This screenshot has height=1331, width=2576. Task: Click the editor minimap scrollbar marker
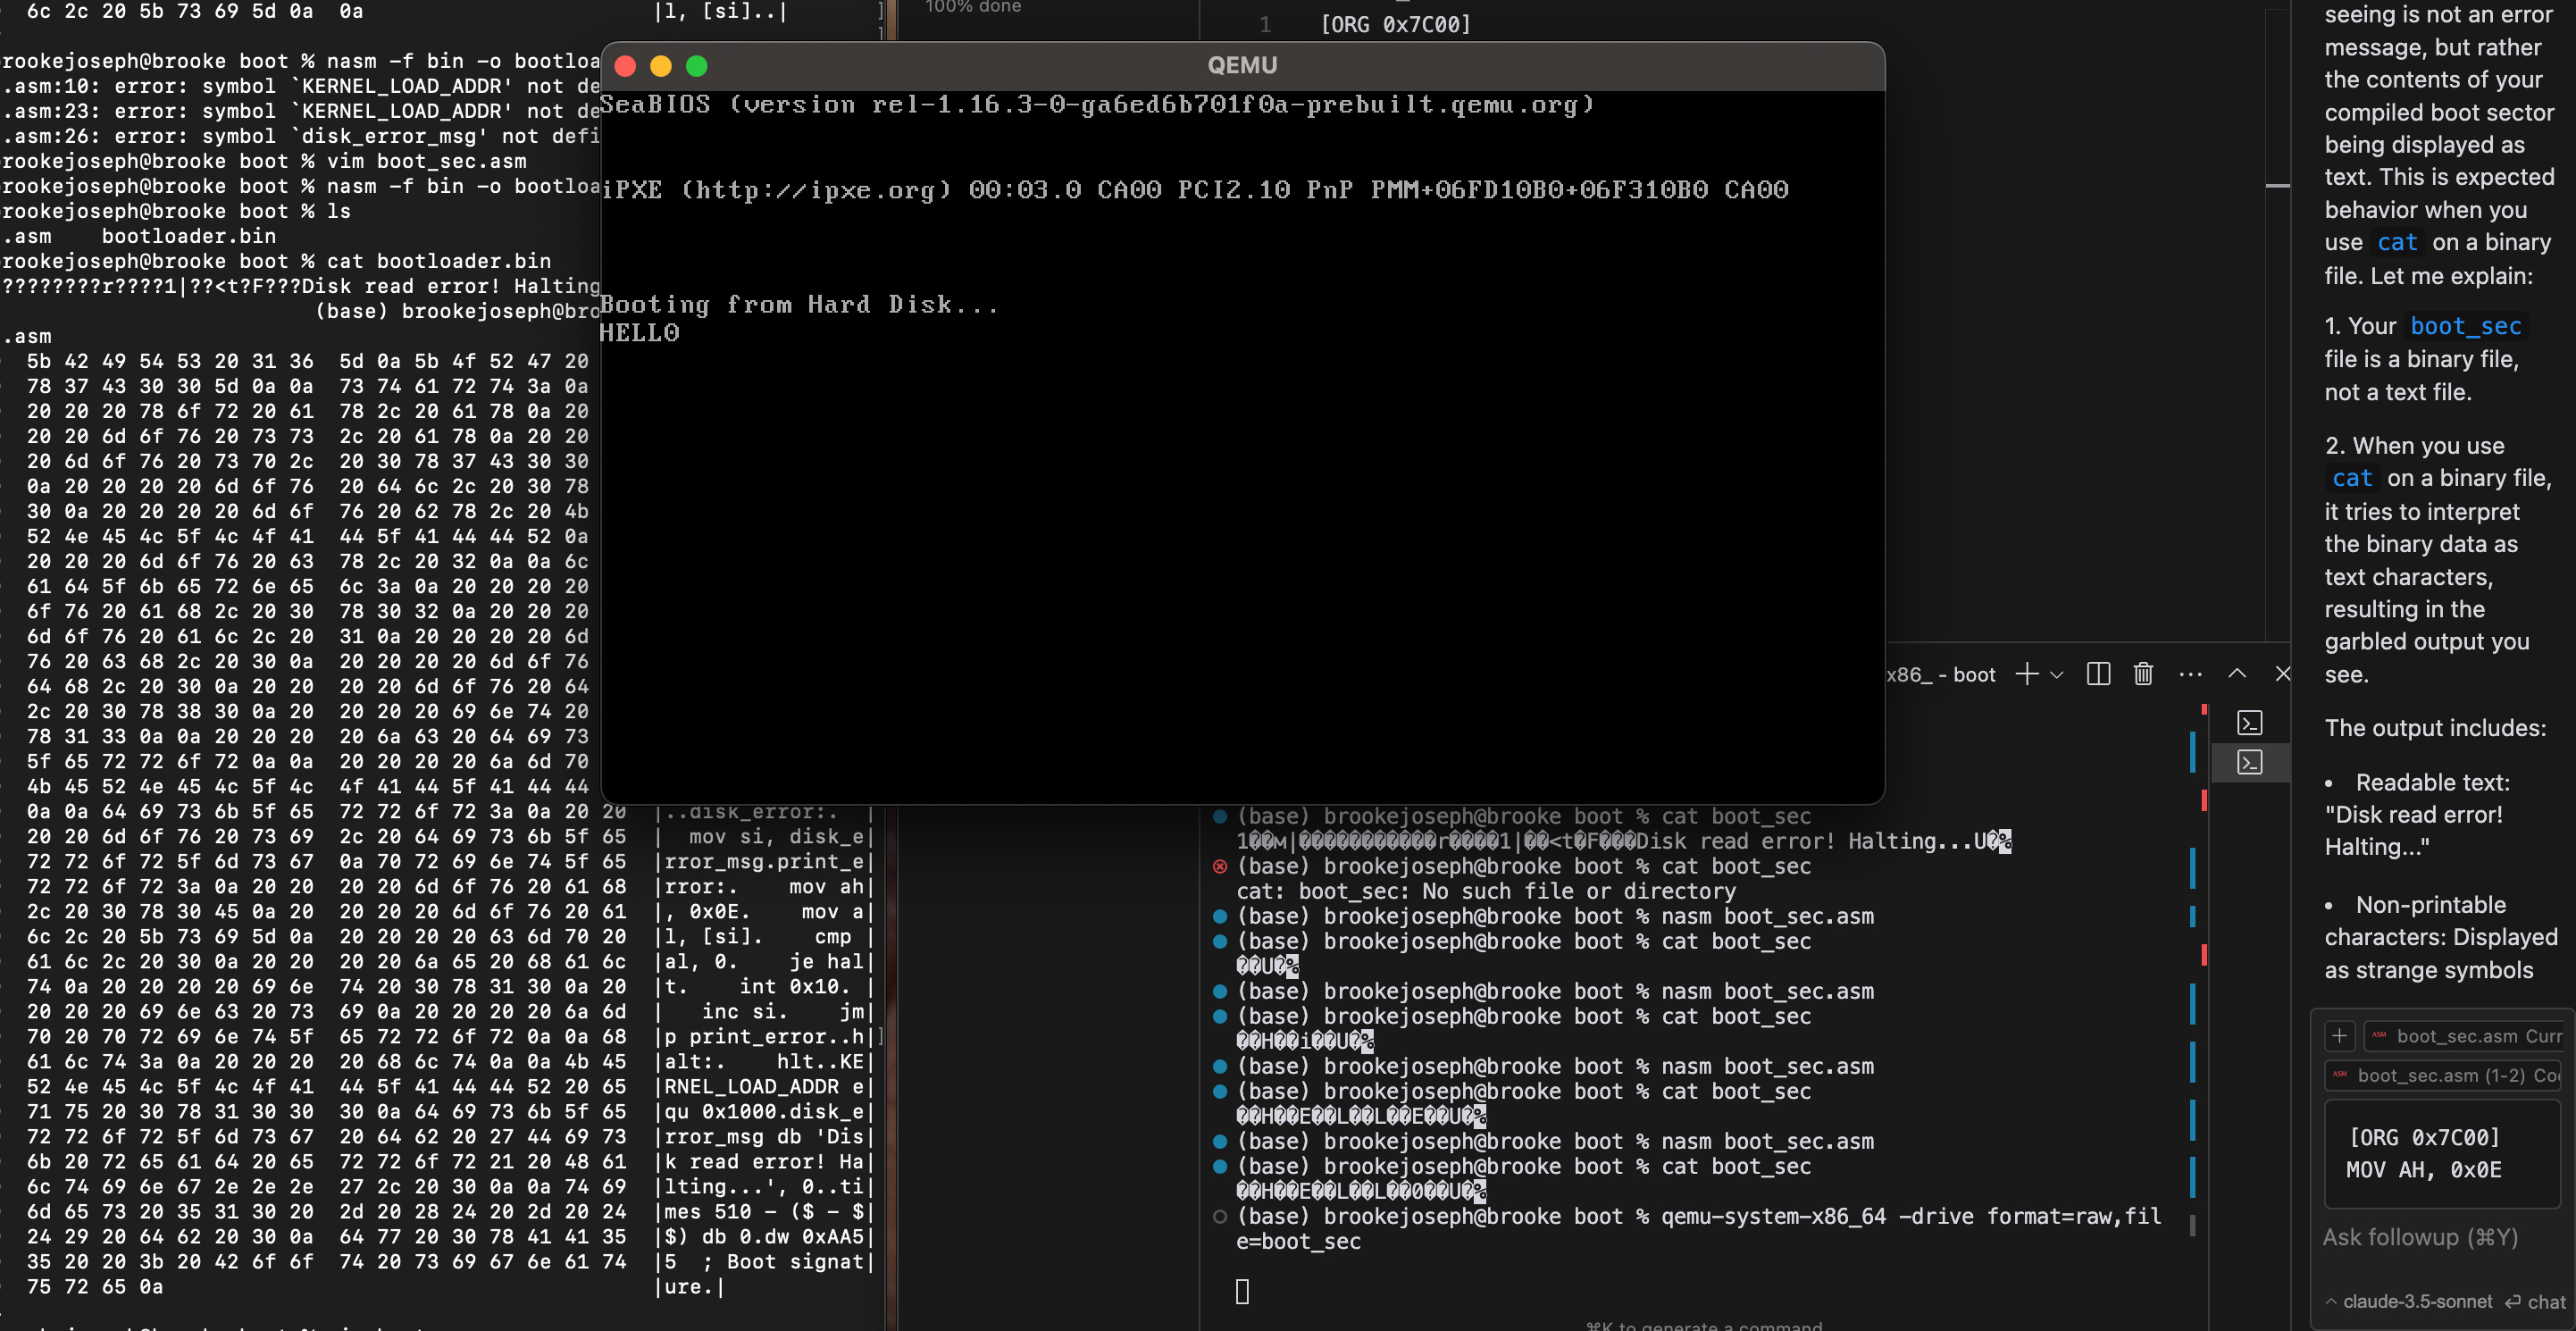pos(2277,186)
